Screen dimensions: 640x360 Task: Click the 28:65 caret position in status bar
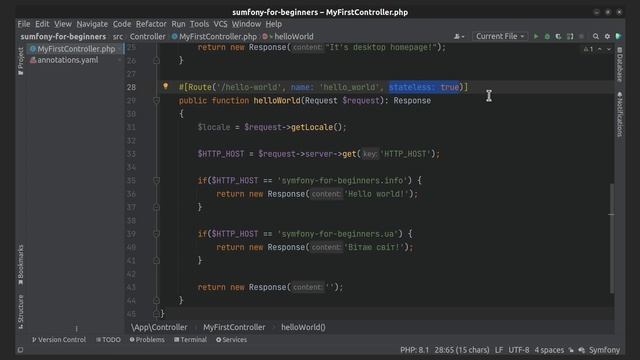(462, 350)
